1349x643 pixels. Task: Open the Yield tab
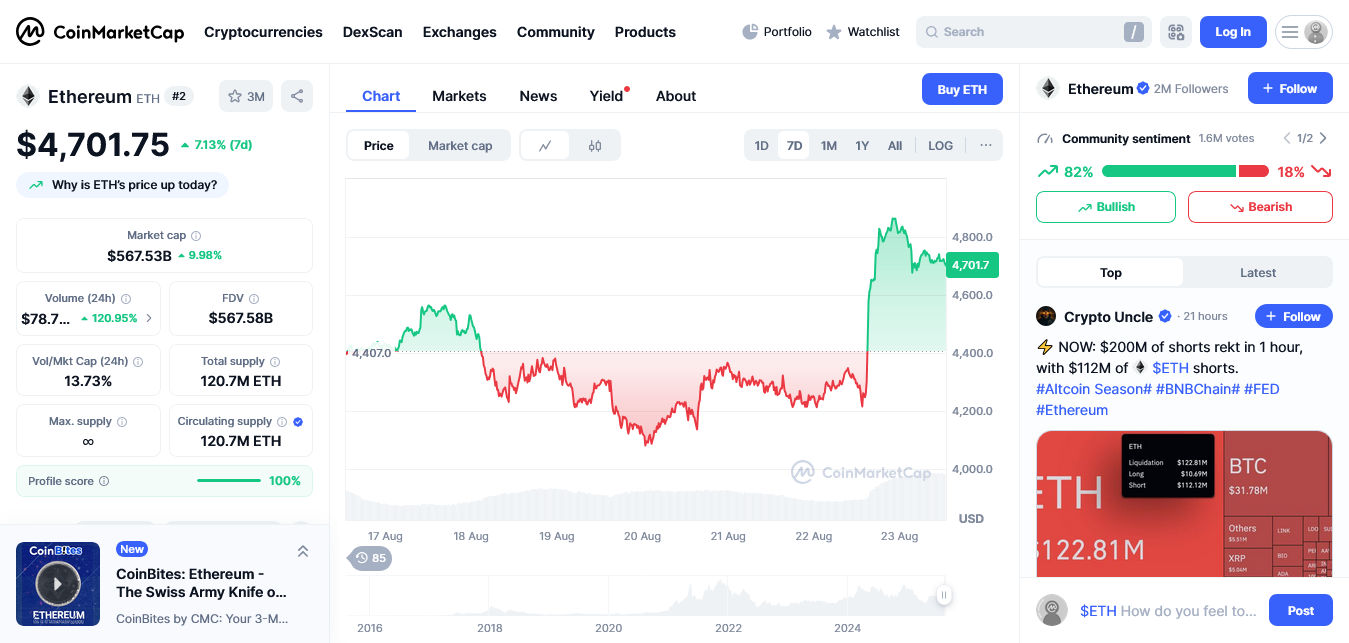[606, 96]
